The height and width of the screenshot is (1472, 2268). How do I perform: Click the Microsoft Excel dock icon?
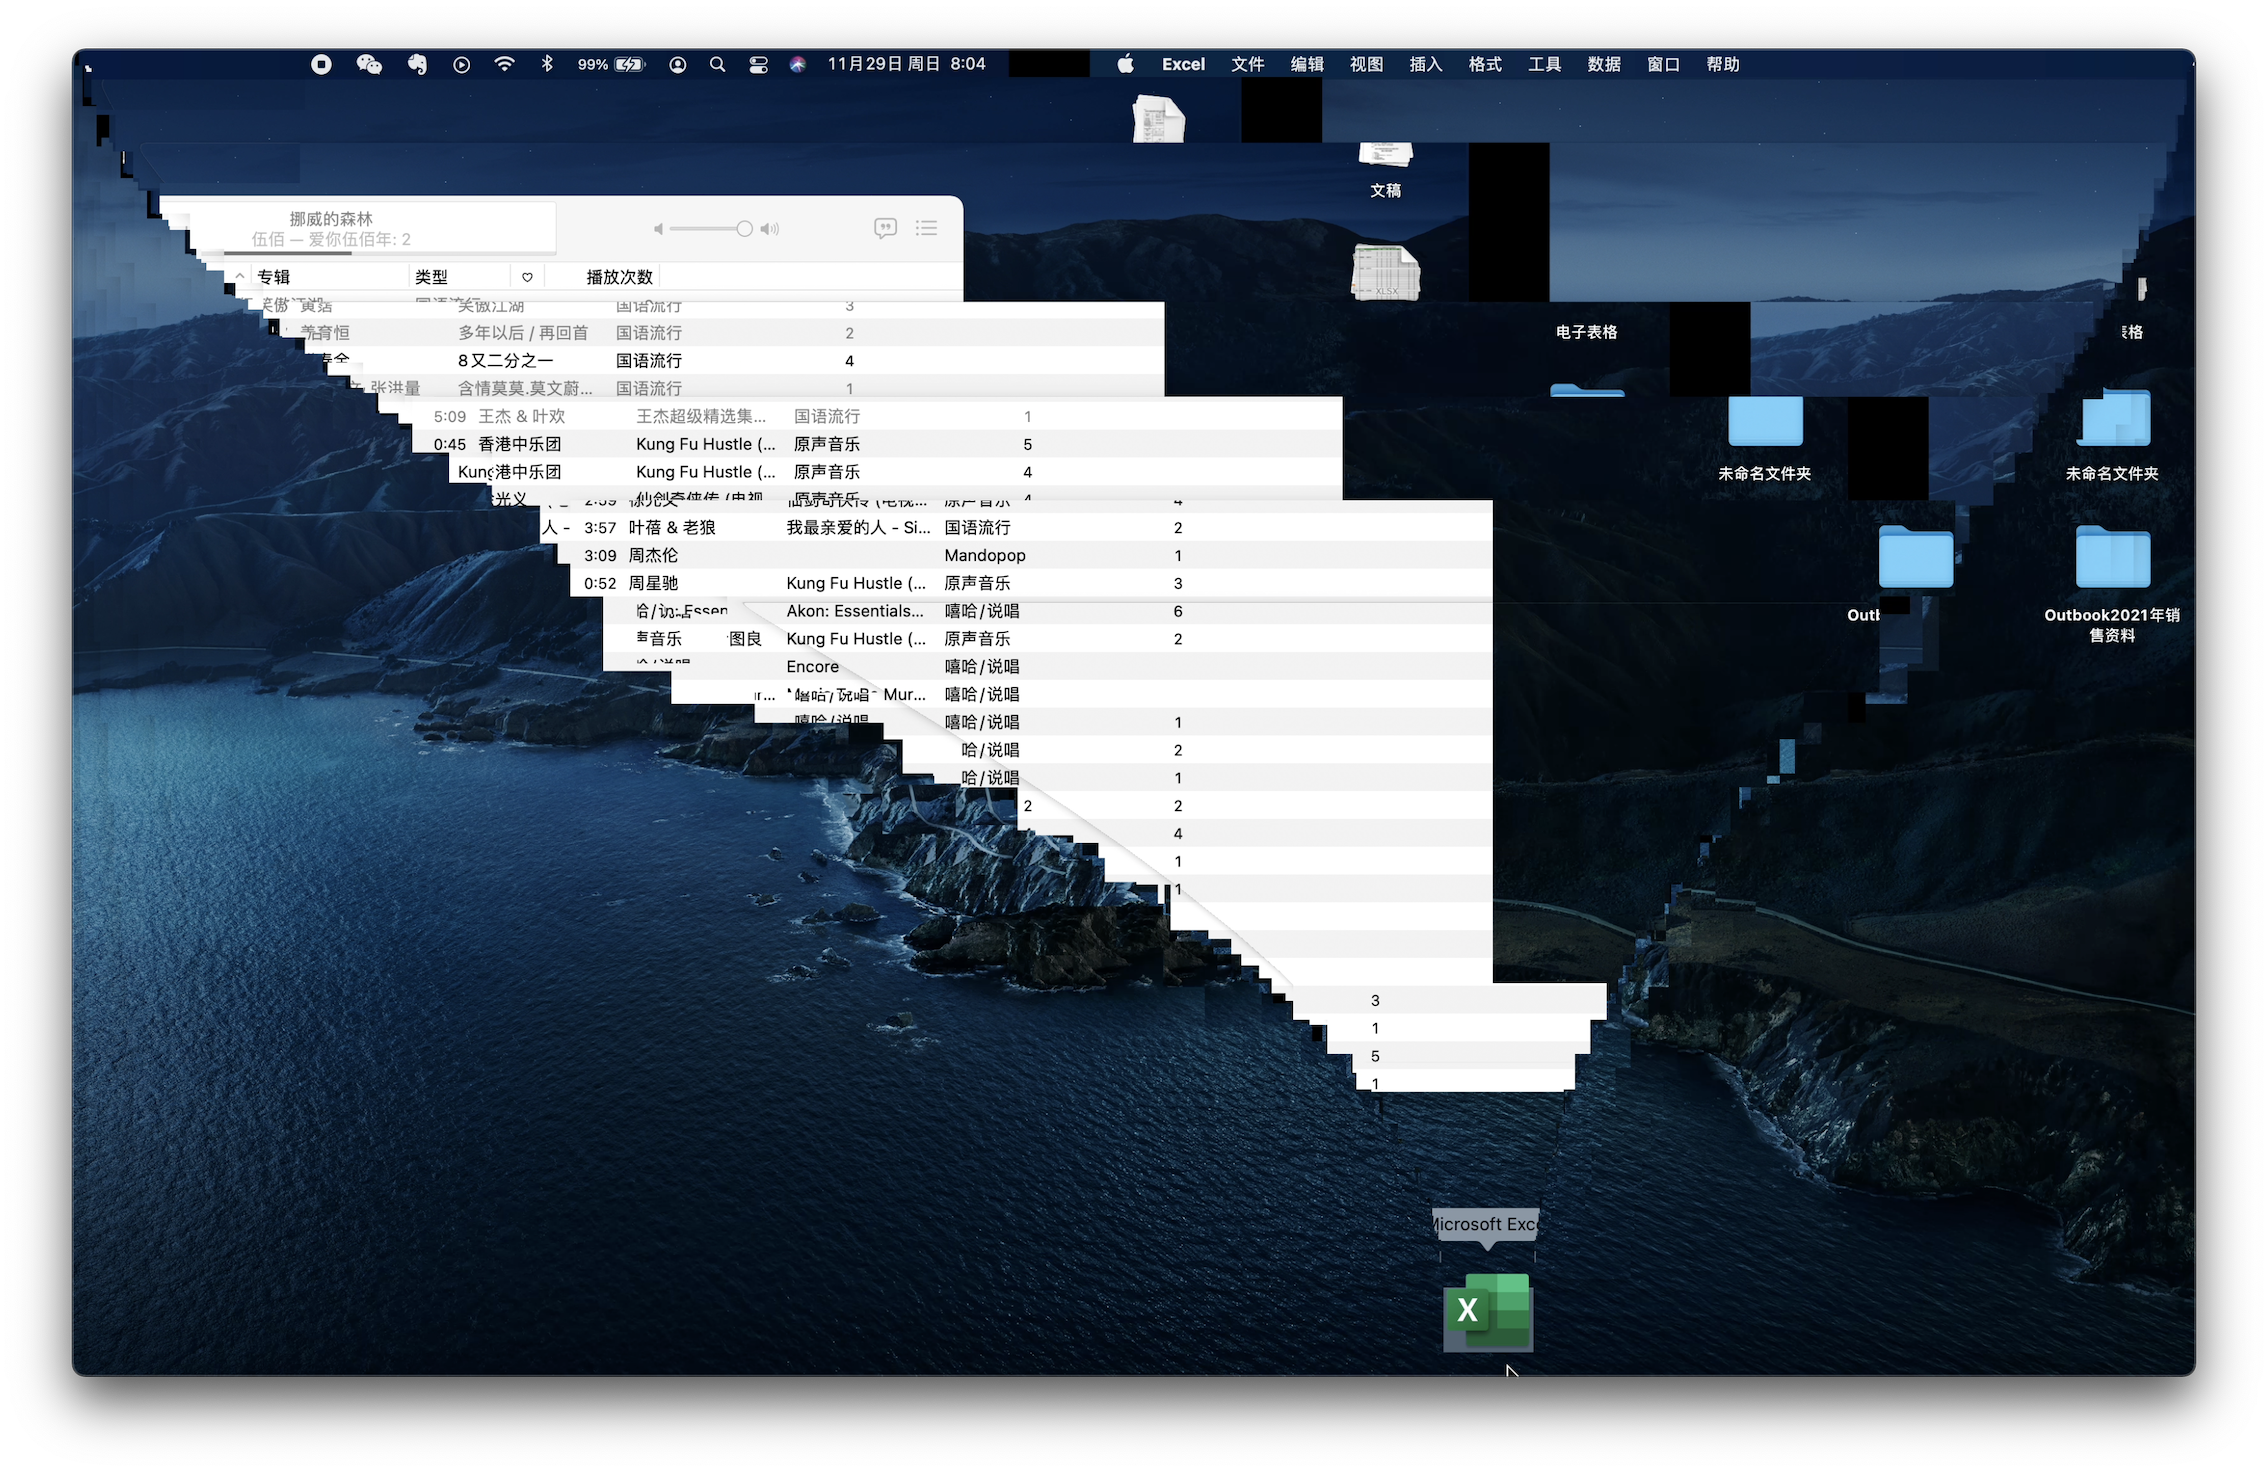(1488, 1311)
